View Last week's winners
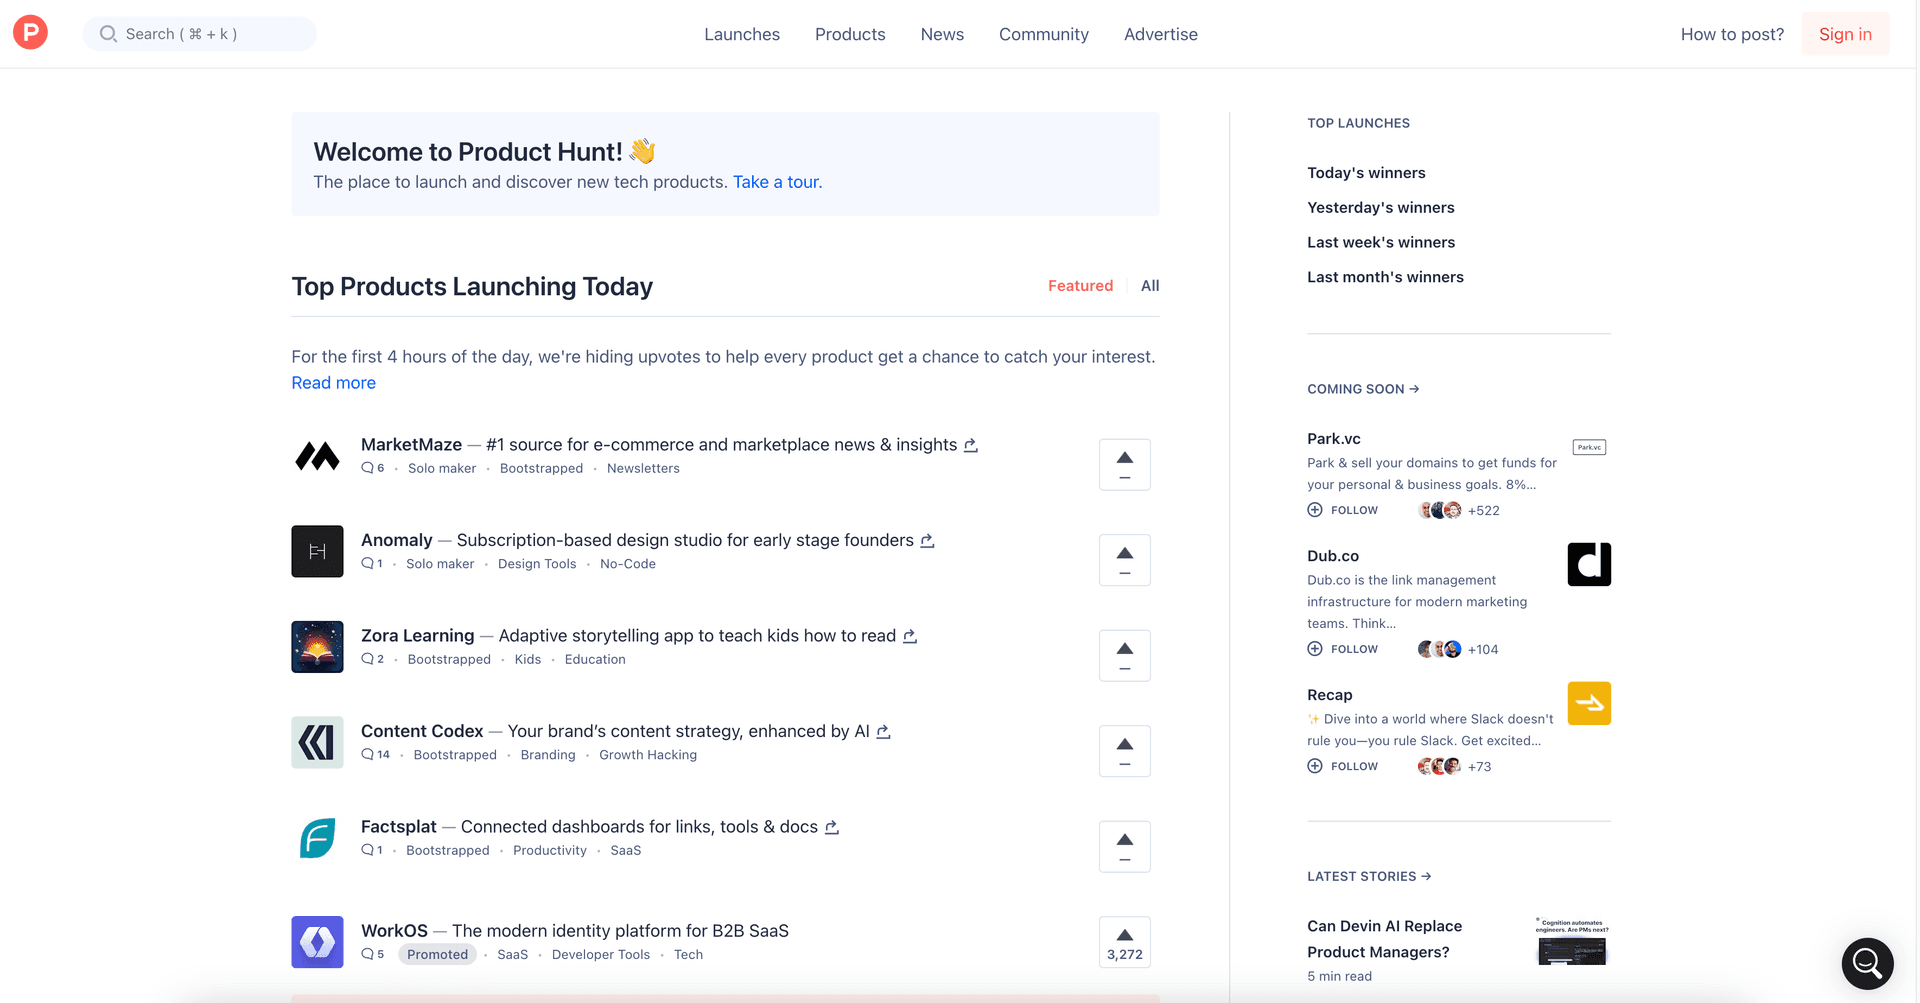 click(1381, 242)
